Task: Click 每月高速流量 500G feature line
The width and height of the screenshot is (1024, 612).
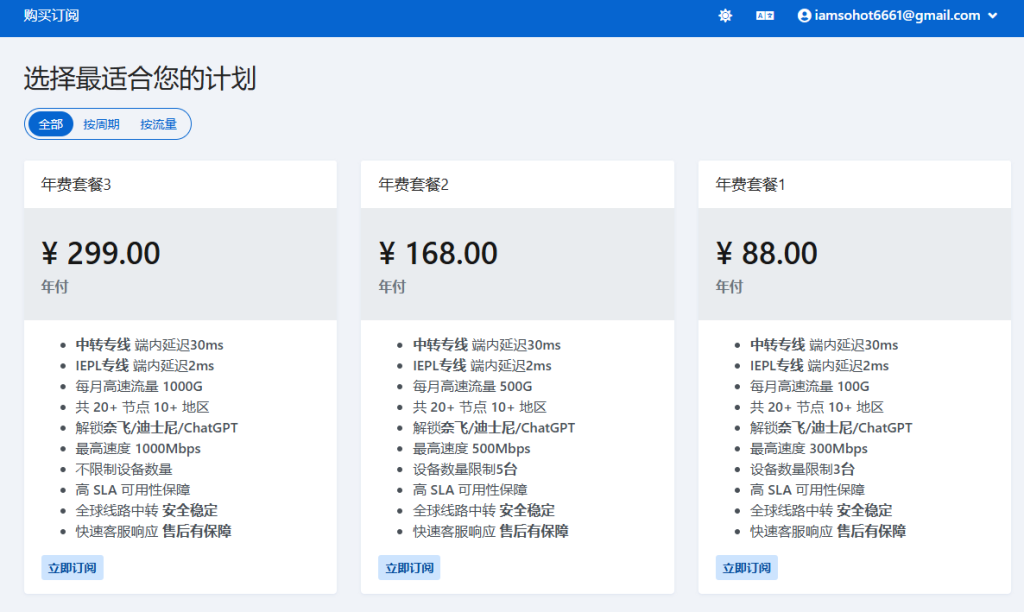Action: point(472,386)
